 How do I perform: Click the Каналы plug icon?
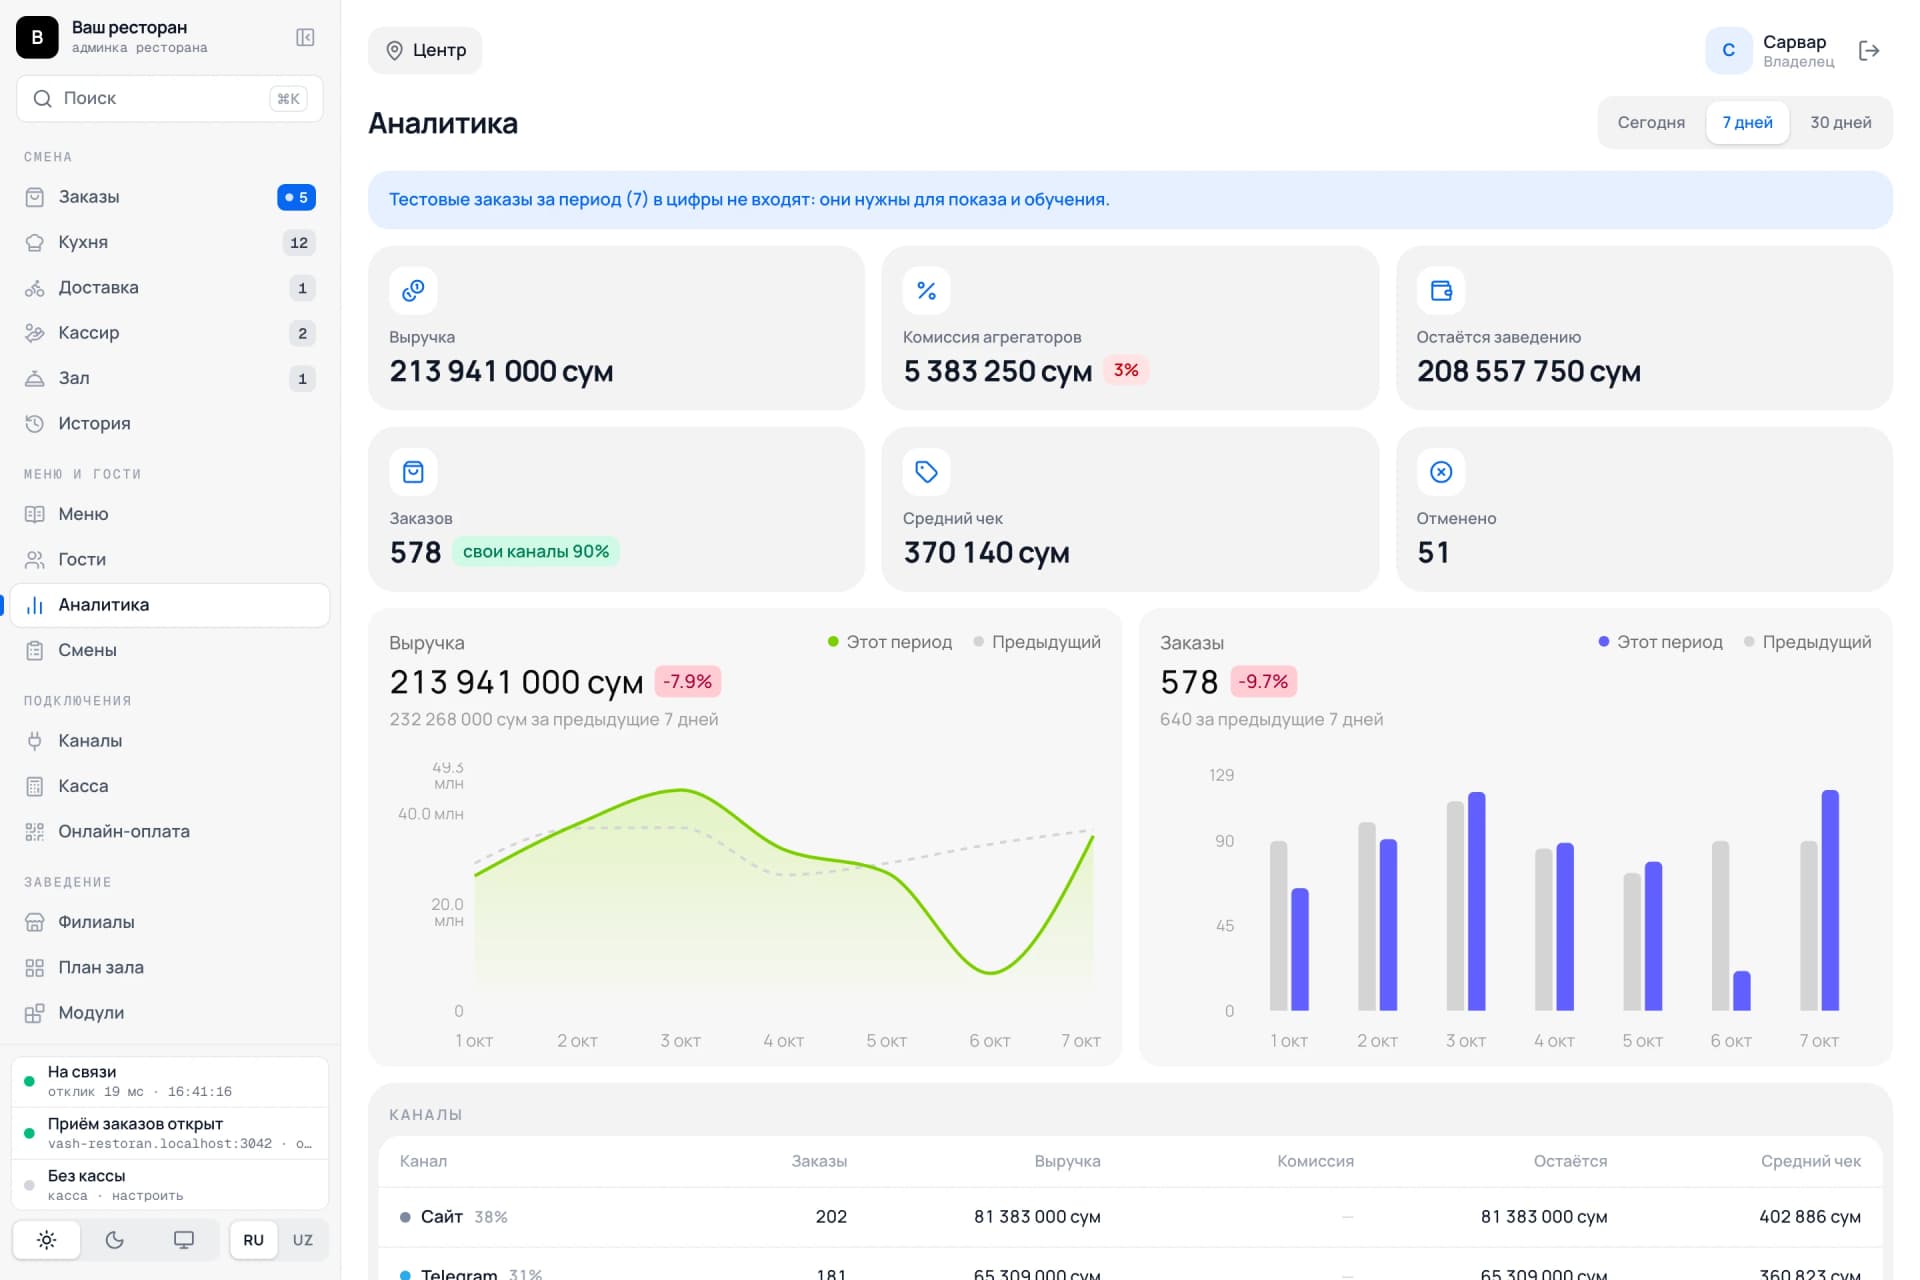coord(35,741)
